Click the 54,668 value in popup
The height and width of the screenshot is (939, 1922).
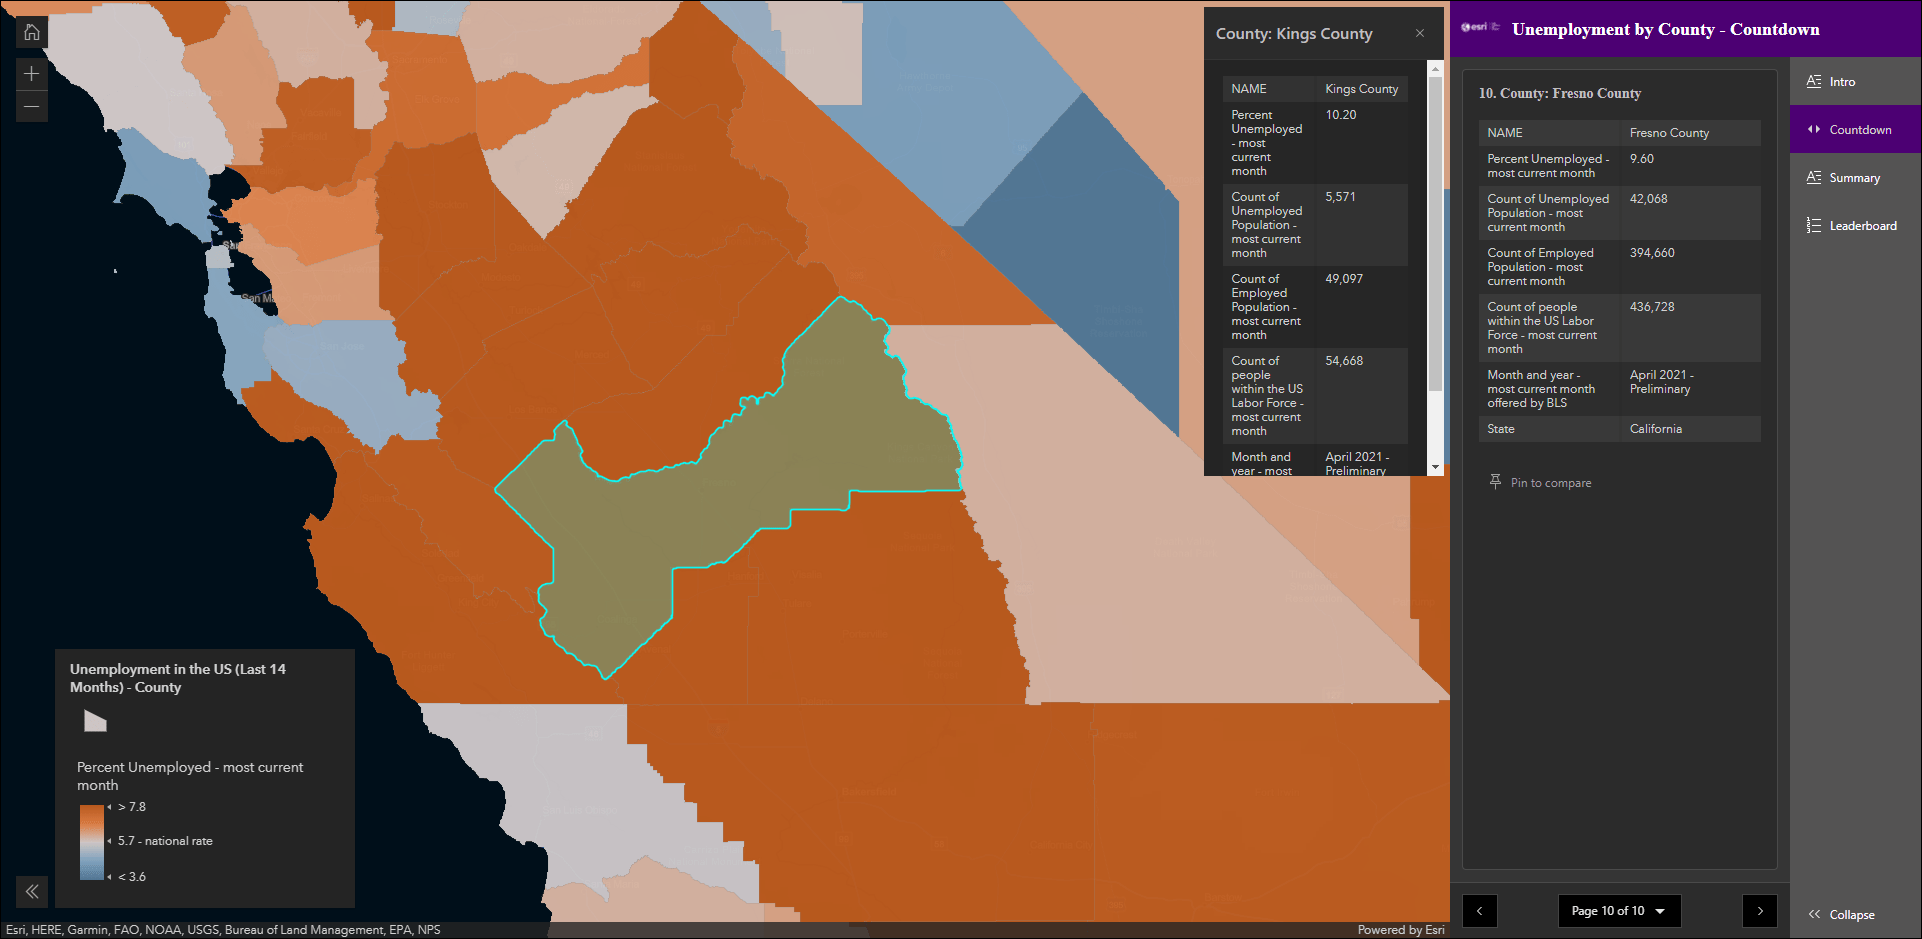pyautogui.click(x=1344, y=361)
